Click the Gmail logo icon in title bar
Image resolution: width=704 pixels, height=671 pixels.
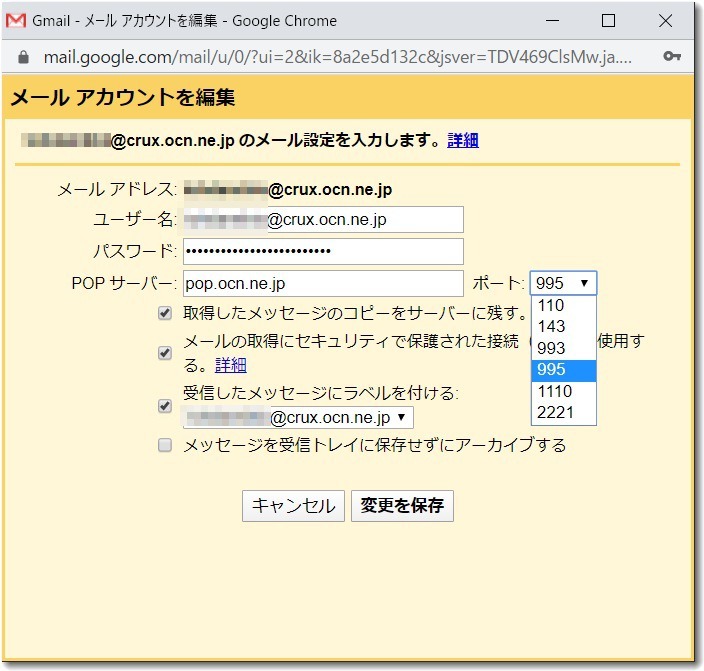(16, 20)
